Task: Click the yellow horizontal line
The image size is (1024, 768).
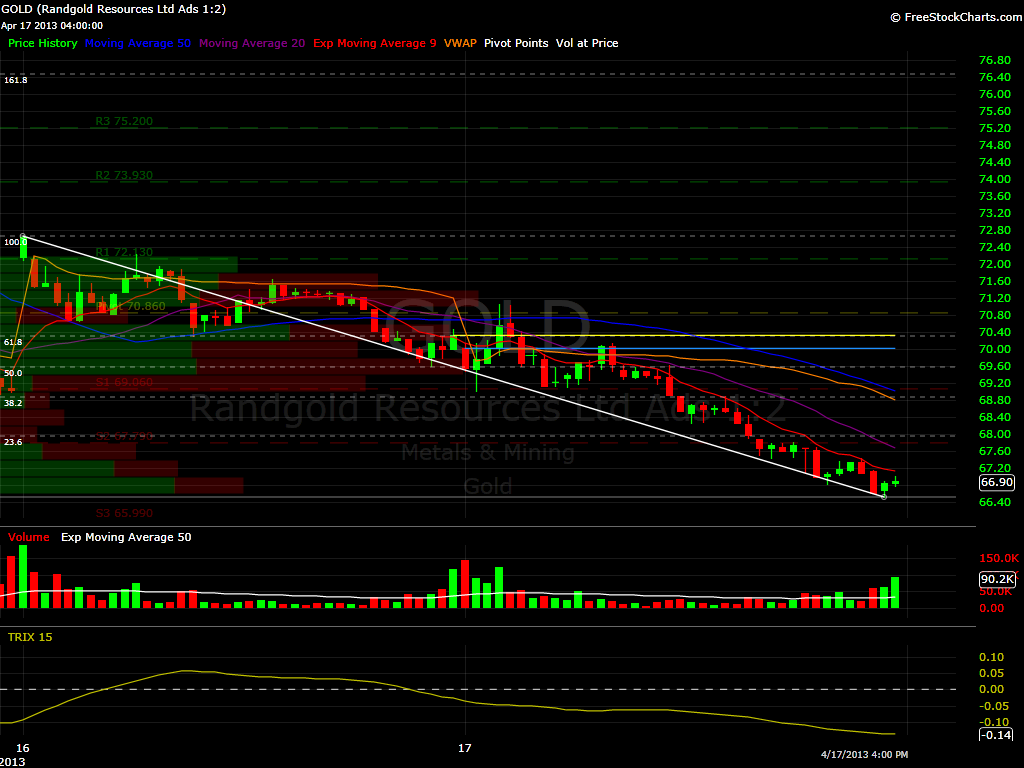Action: (x=673, y=335)
